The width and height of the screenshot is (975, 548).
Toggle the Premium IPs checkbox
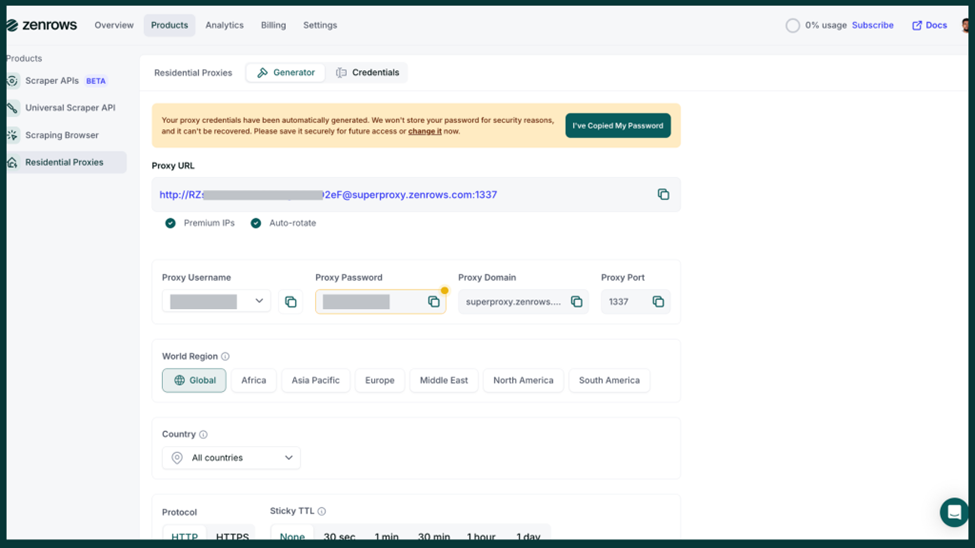tap(170, 223)
